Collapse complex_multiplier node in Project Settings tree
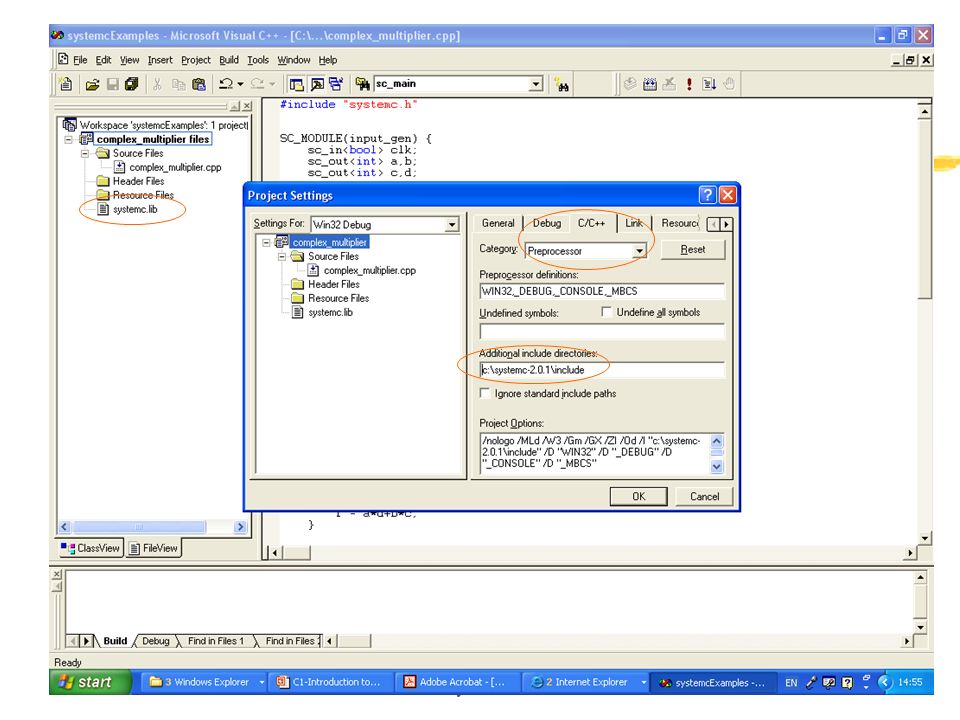 tap(266, 242)
